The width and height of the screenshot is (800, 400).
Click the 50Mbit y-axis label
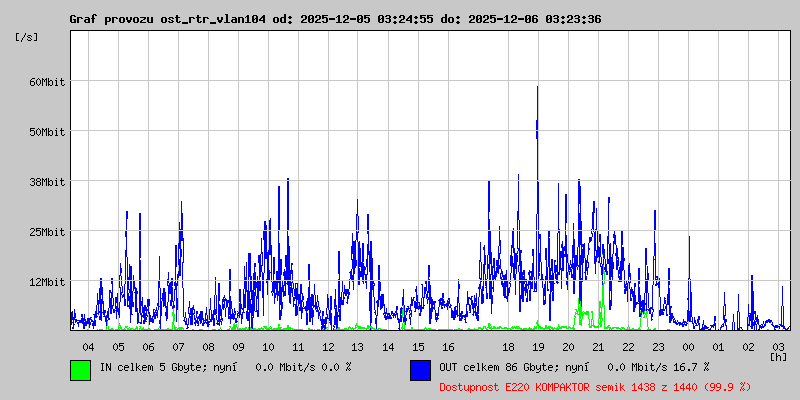[47, 132]
